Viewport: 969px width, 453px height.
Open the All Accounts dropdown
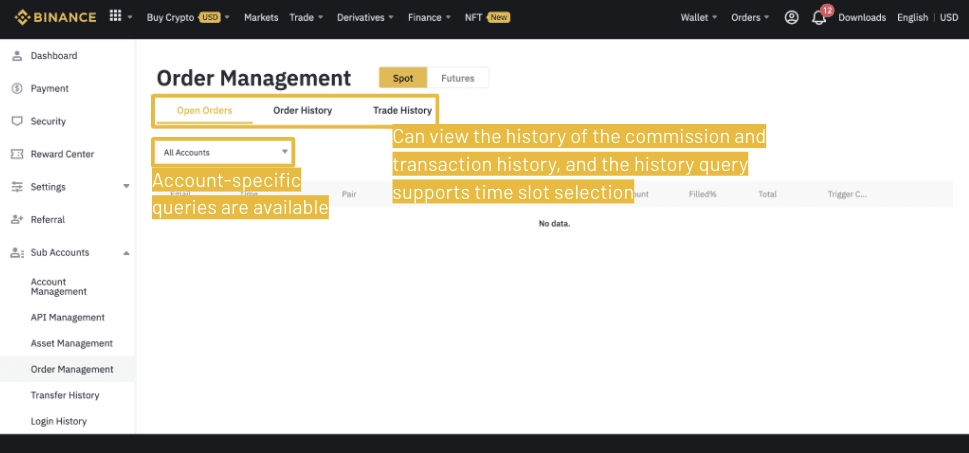click(224, 153)
